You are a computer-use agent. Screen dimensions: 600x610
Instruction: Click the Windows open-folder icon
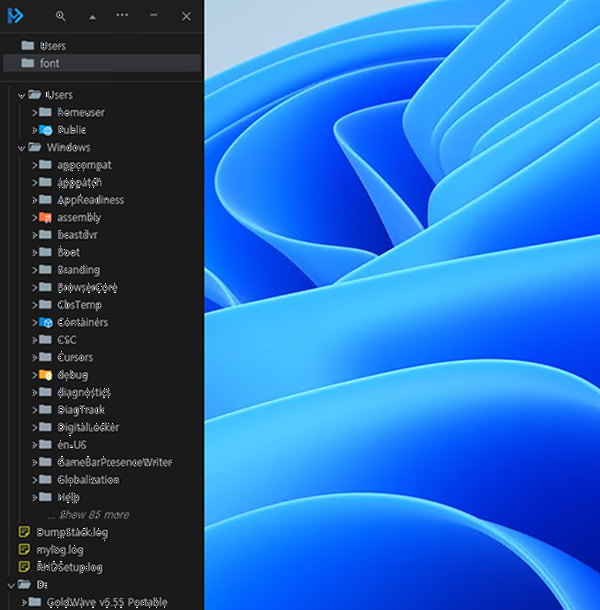[x=35, y=147]
